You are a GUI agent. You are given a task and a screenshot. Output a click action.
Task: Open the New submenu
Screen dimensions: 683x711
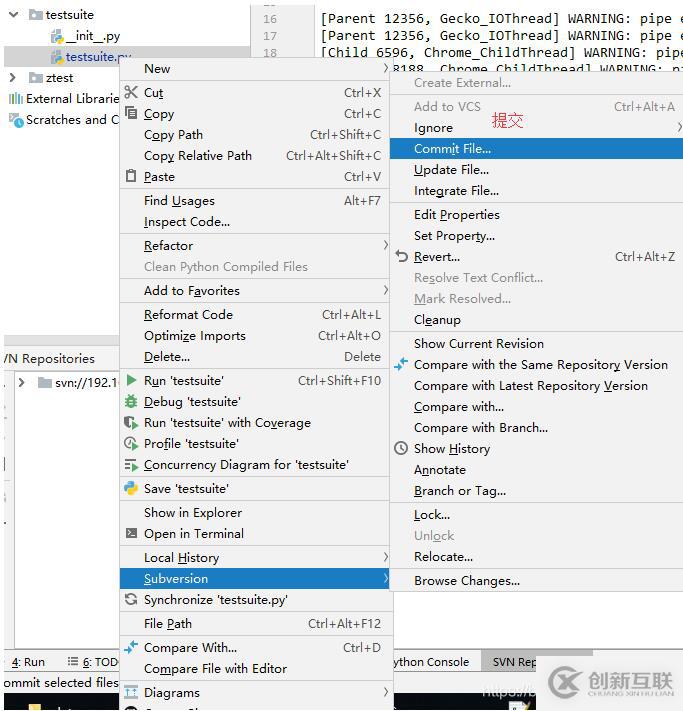coord(255,68)
